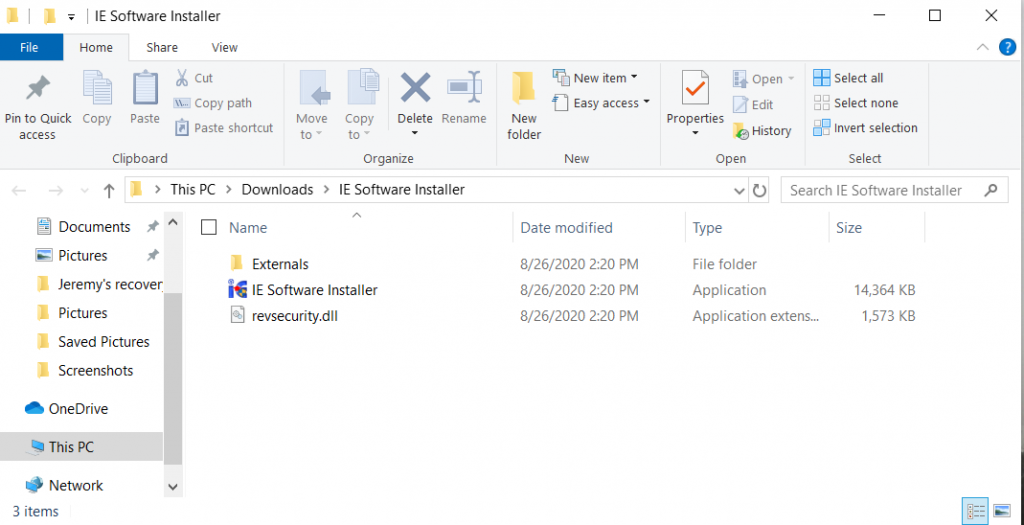Screen dimensions: 1024x525
Task: Click the navigation pane scroll up arrow
Action: click(x=172, y=222)
